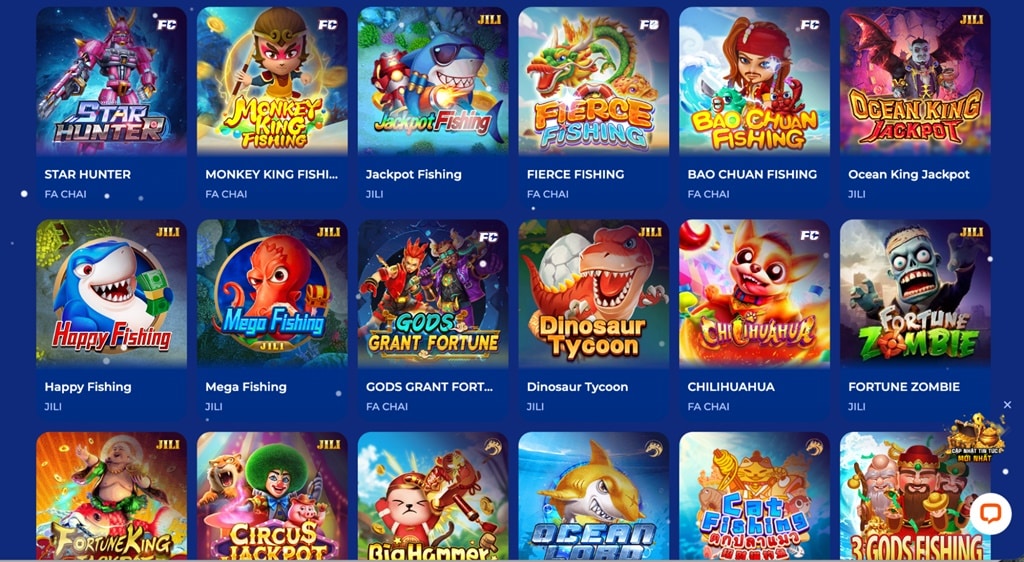Screen dimensions: 1024x562
Task: Select the Dinosaur Tycoon game tile
Action: coord(594,293)
